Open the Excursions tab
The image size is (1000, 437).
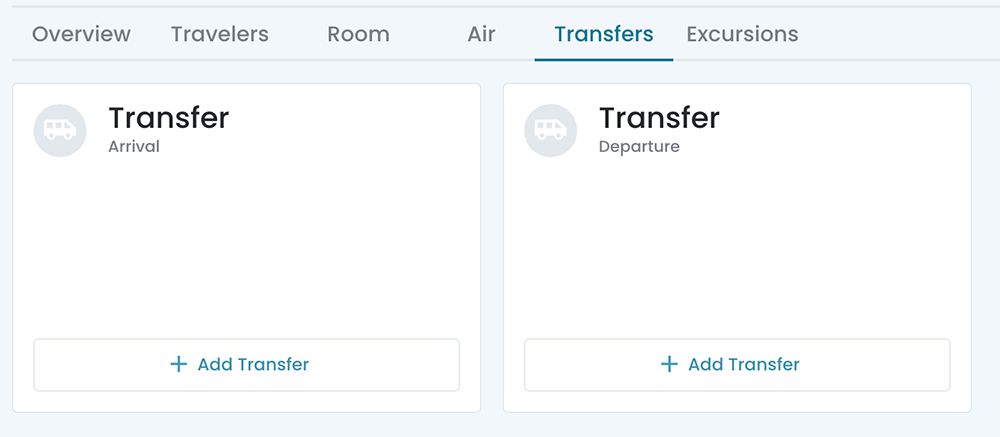click(742, 34)
